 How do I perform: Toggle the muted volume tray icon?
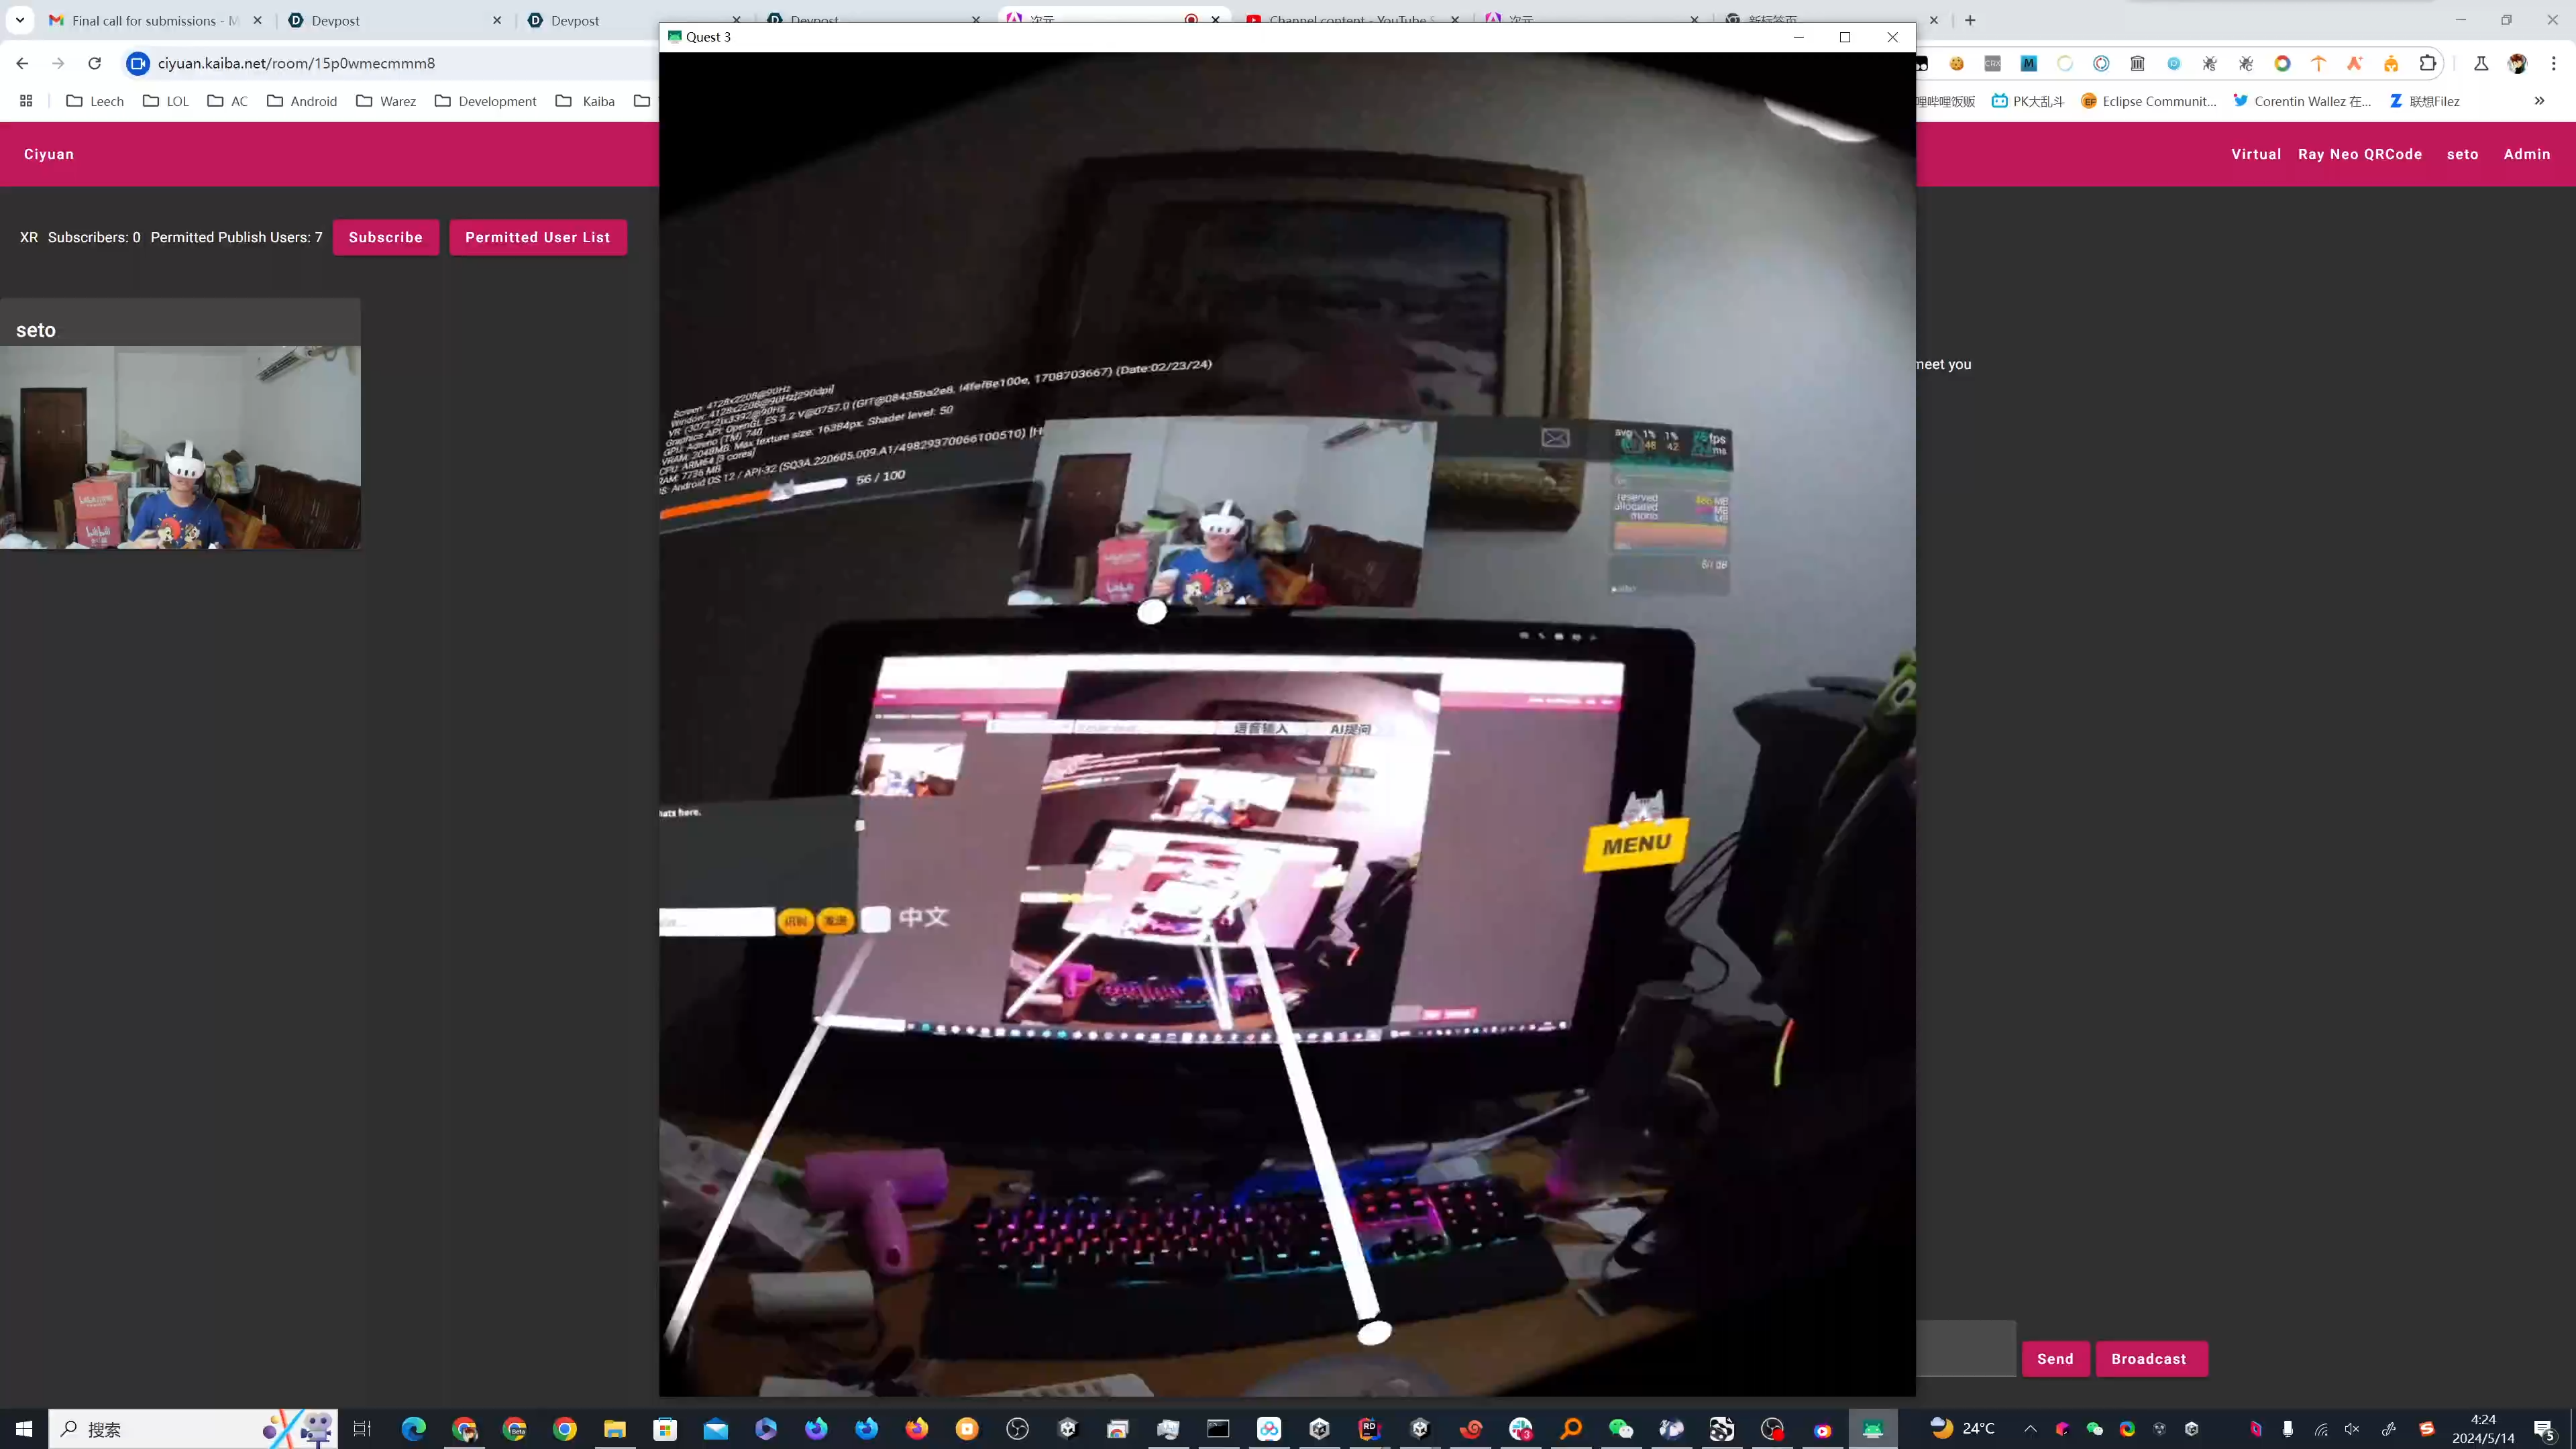[x=2352, y=1428]
